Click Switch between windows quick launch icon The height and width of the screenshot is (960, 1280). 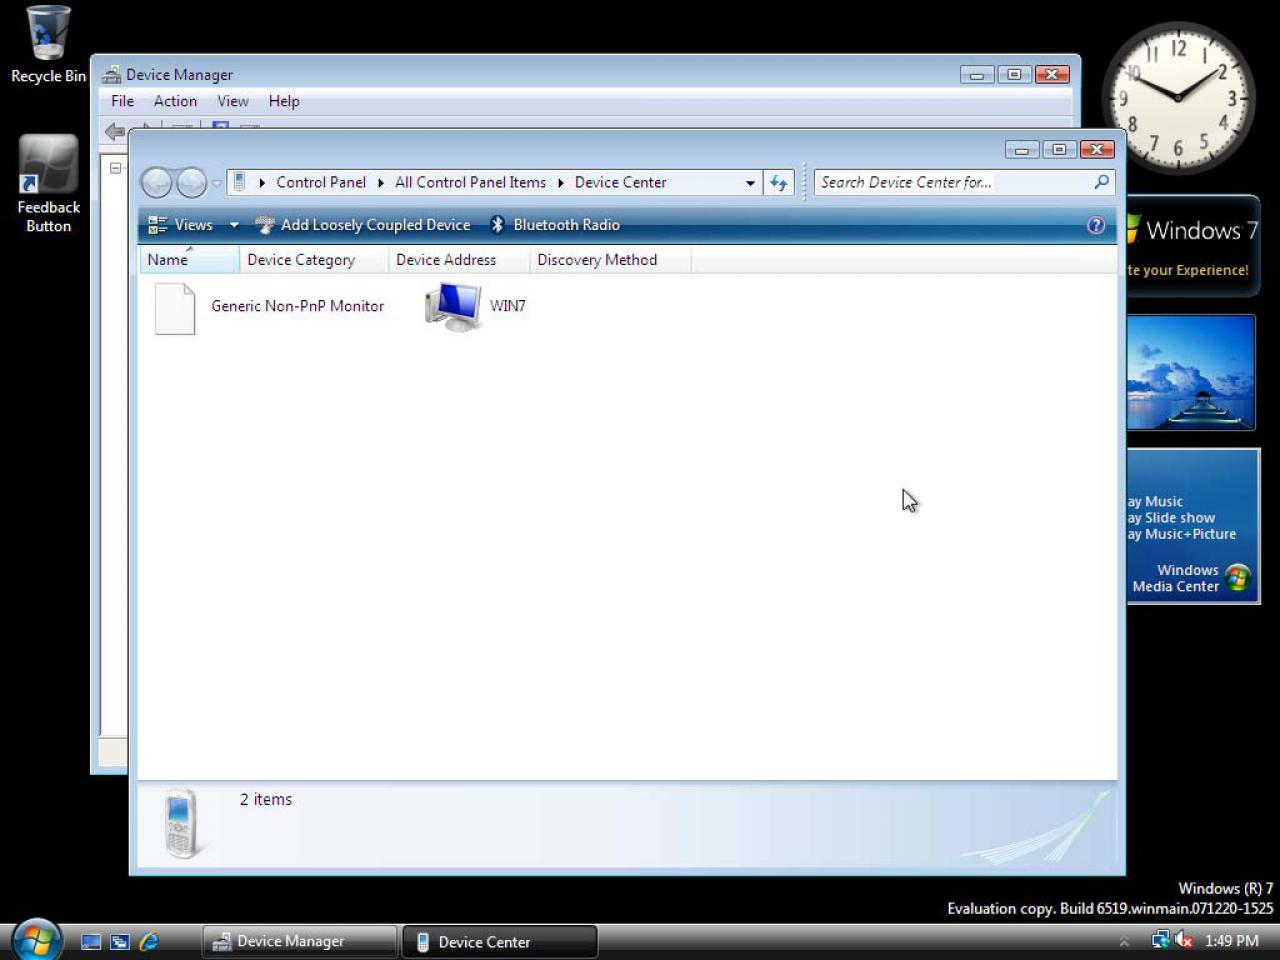tap(120, 941)
